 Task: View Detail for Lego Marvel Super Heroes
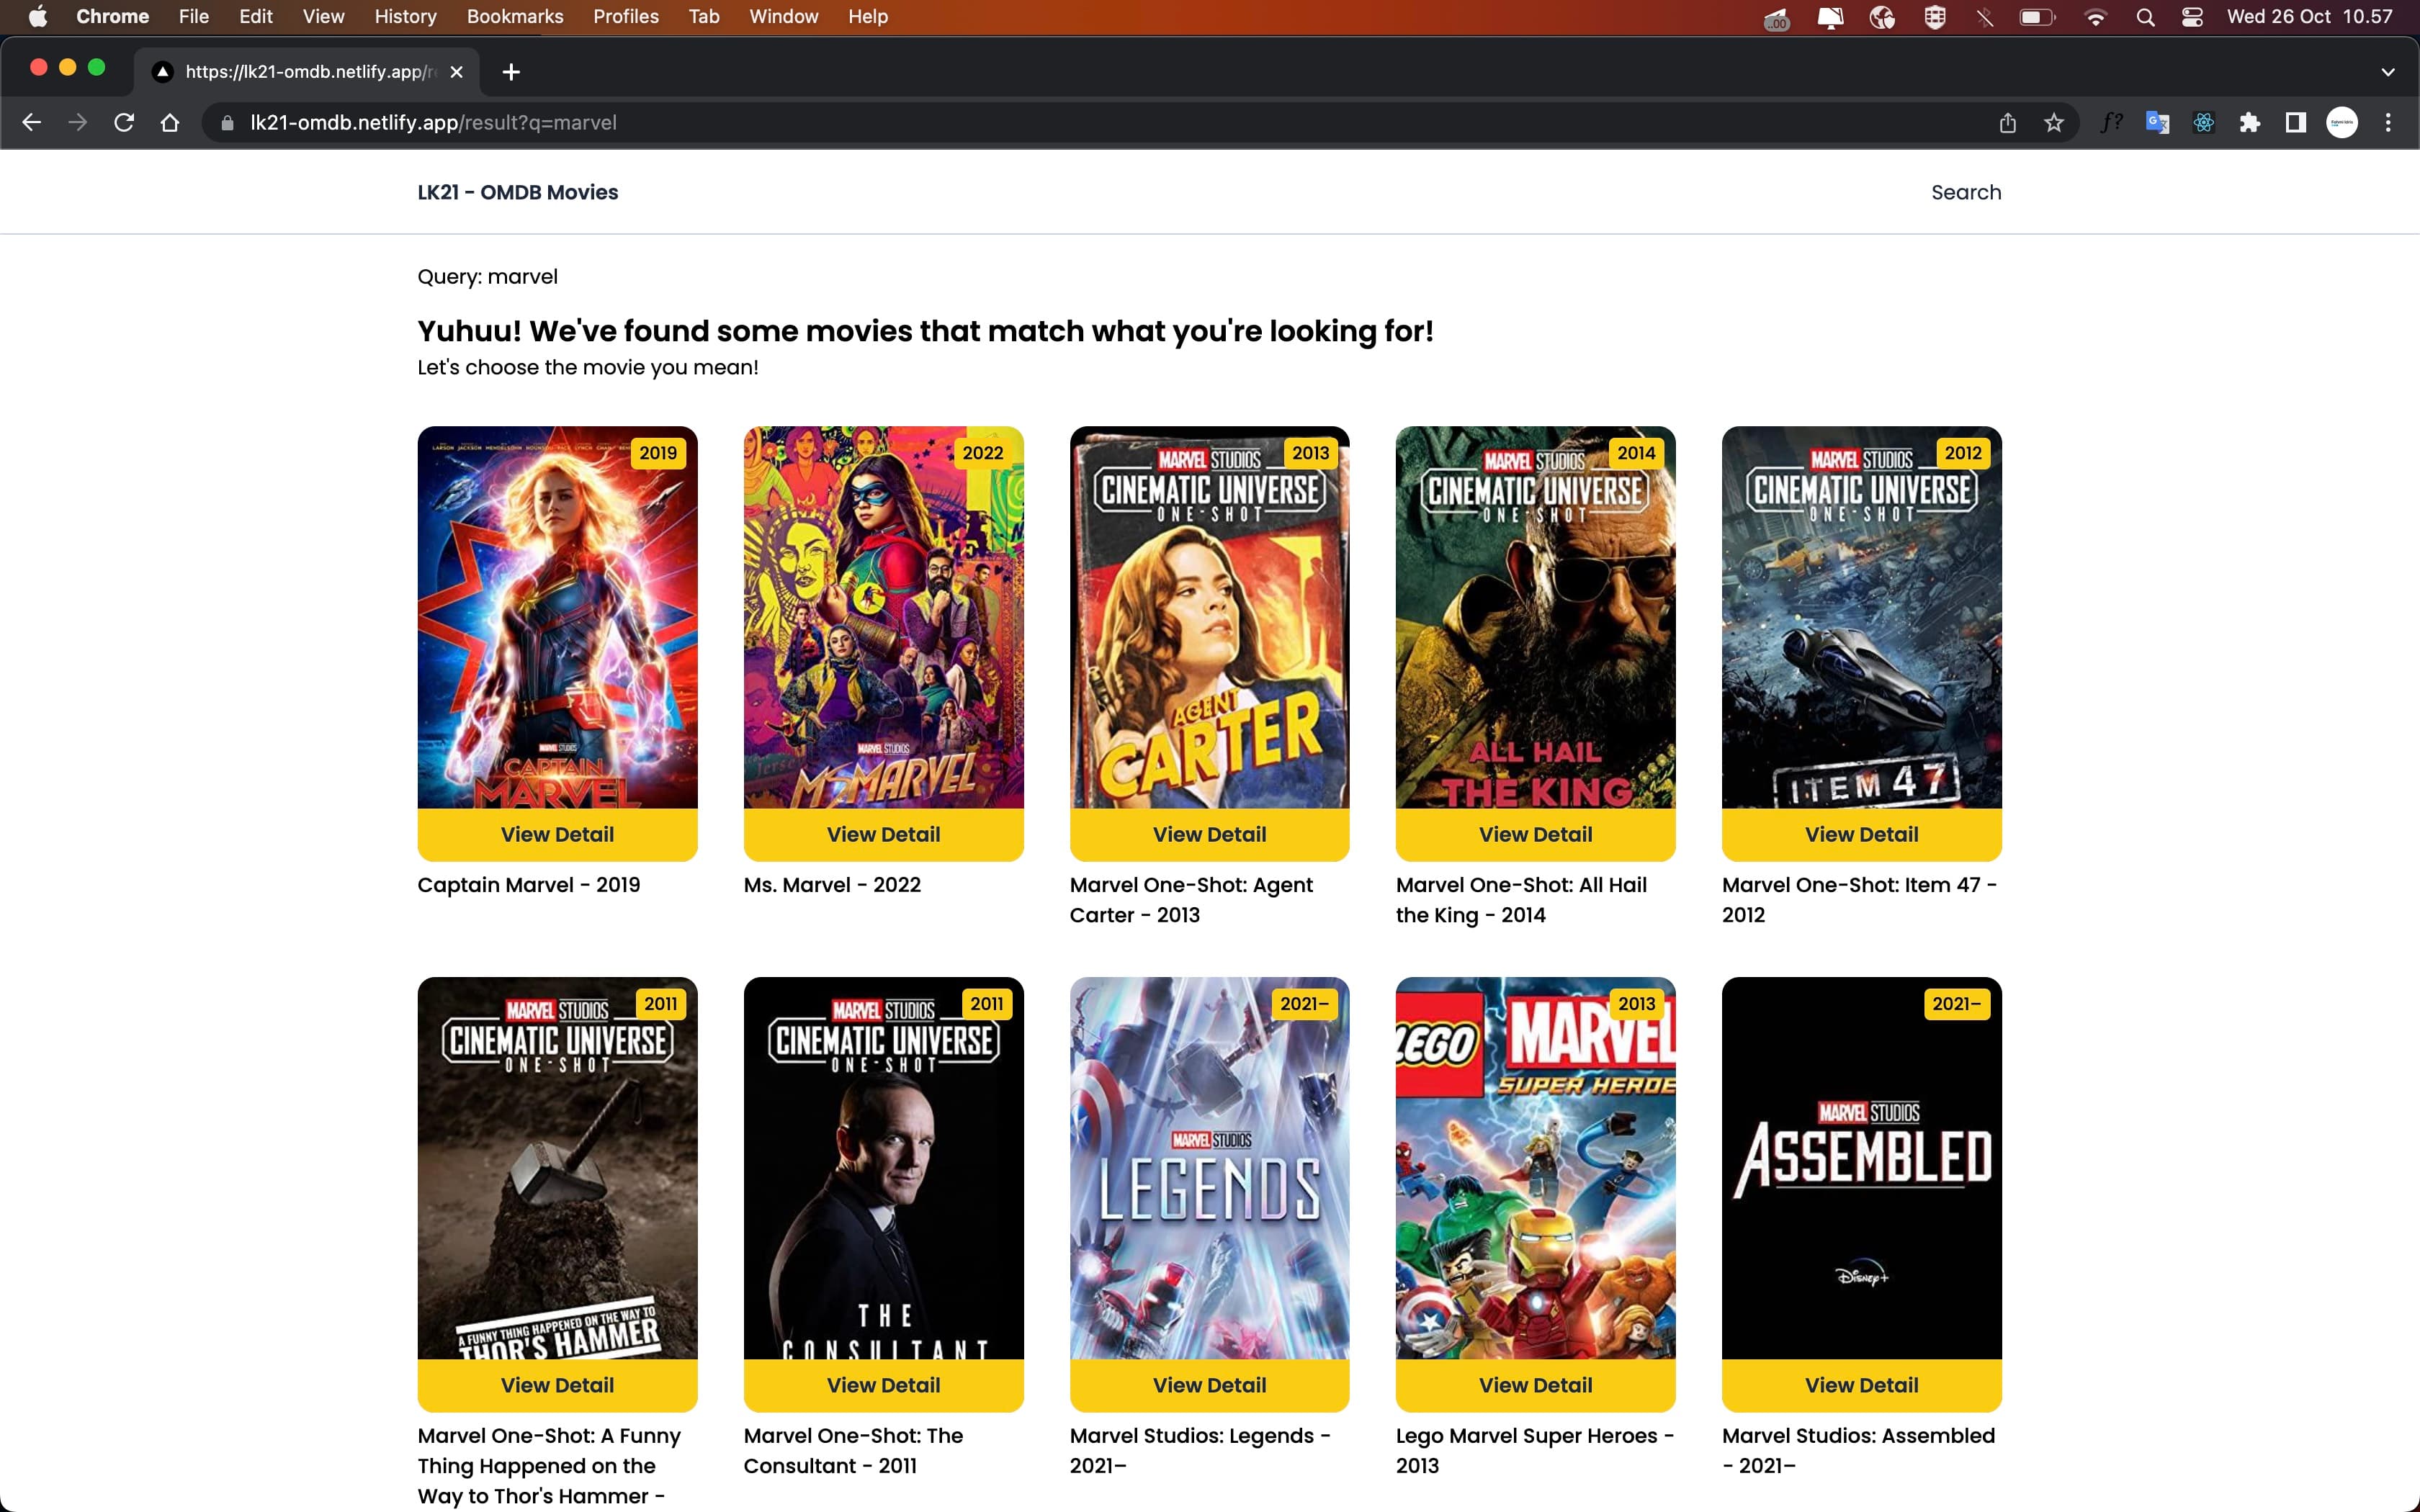point(1535,1385)
